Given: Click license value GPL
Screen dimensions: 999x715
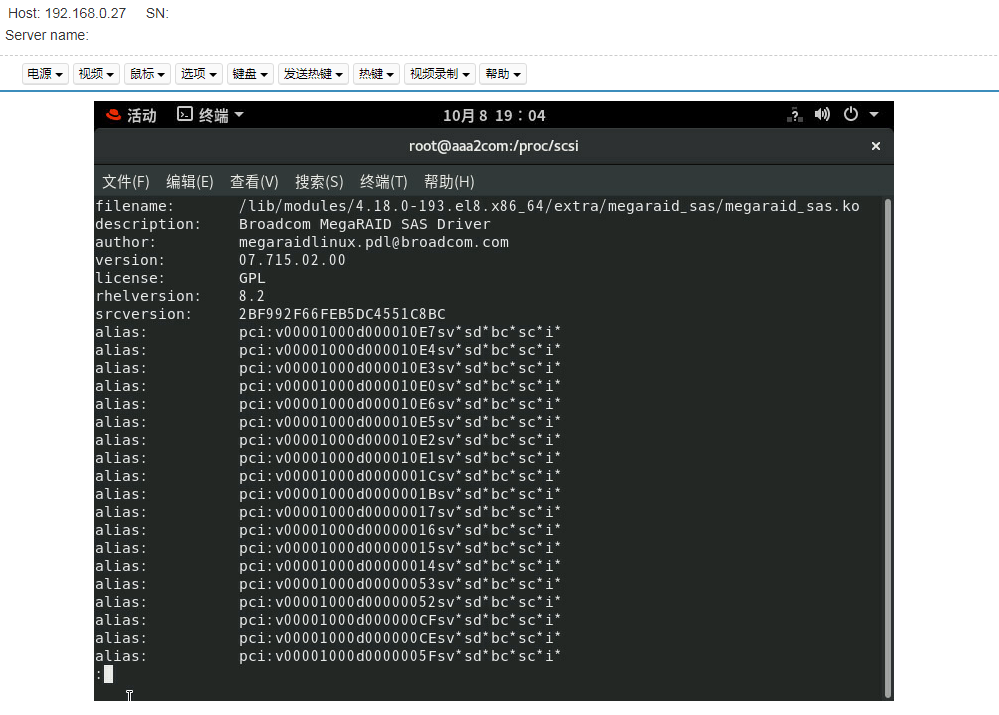Looking at the screenshot, I should [x=252, y=278].
